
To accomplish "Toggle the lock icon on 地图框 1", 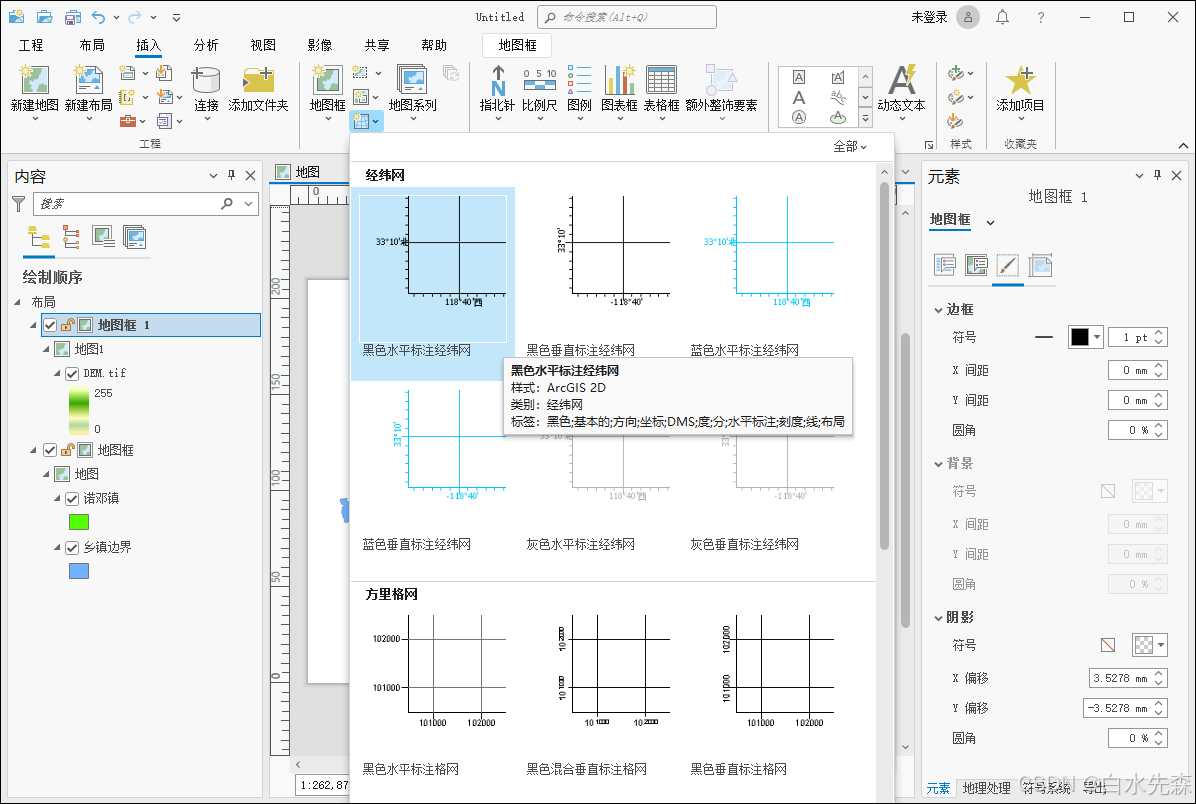I will [67, 325].
